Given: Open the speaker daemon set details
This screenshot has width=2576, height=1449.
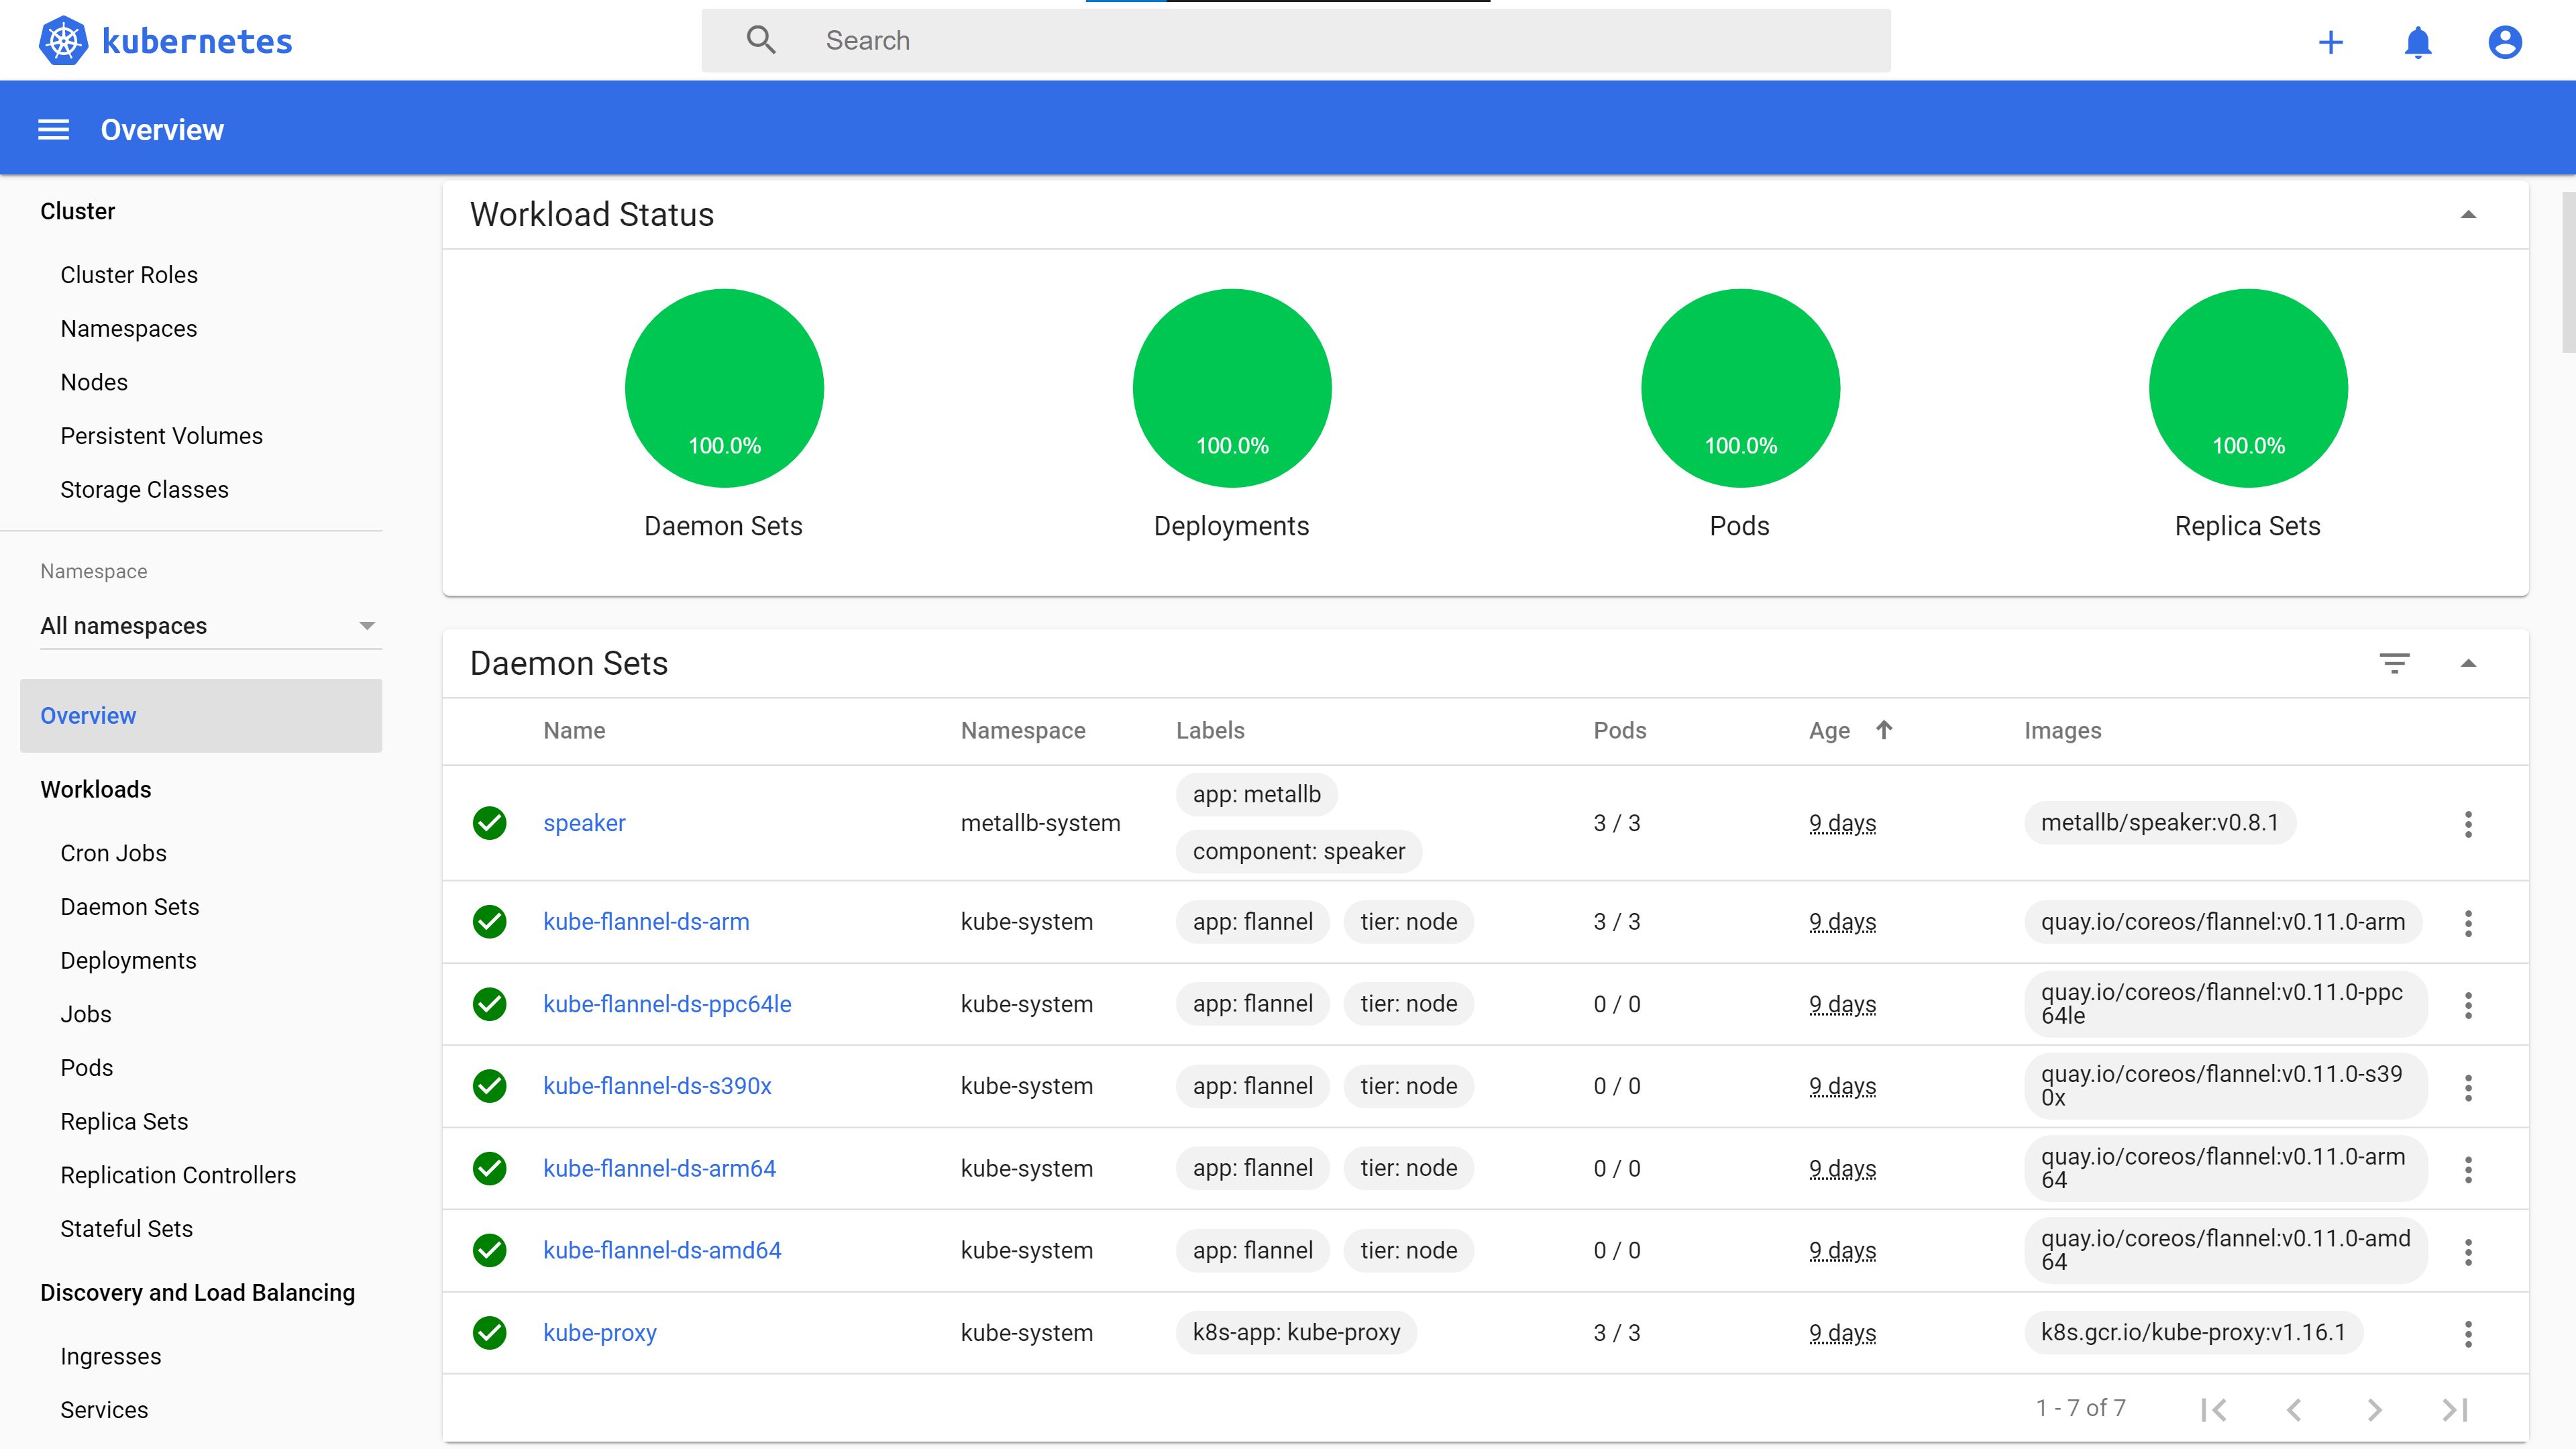Looking at the screenshot, I should coord(584,823).
